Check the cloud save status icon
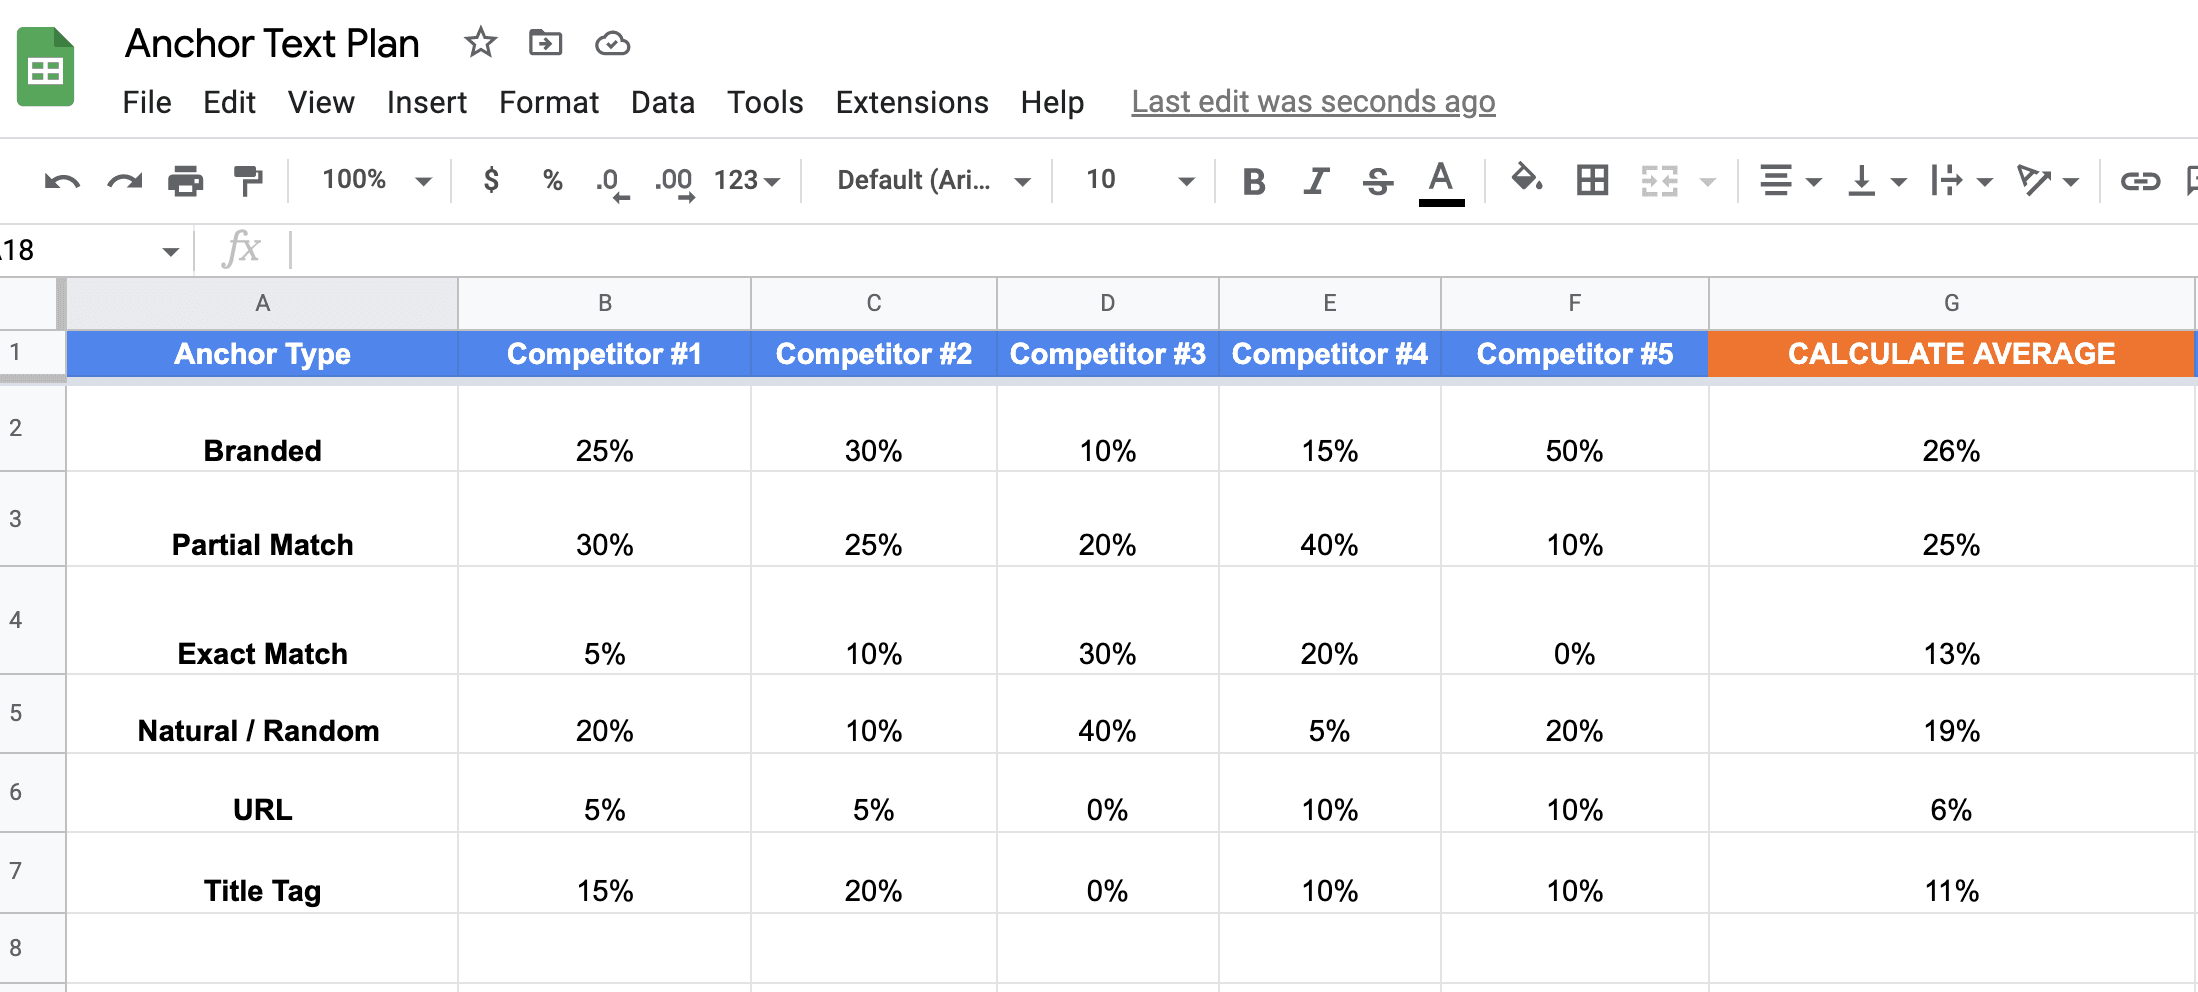This screenshot has width=2198, height=992. click(x=612, y=44)
